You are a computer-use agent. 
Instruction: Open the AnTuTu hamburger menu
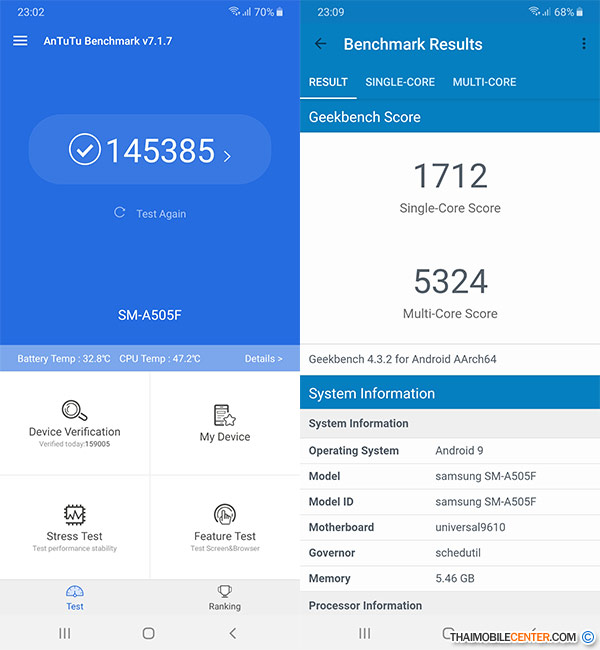pos(20,41)
